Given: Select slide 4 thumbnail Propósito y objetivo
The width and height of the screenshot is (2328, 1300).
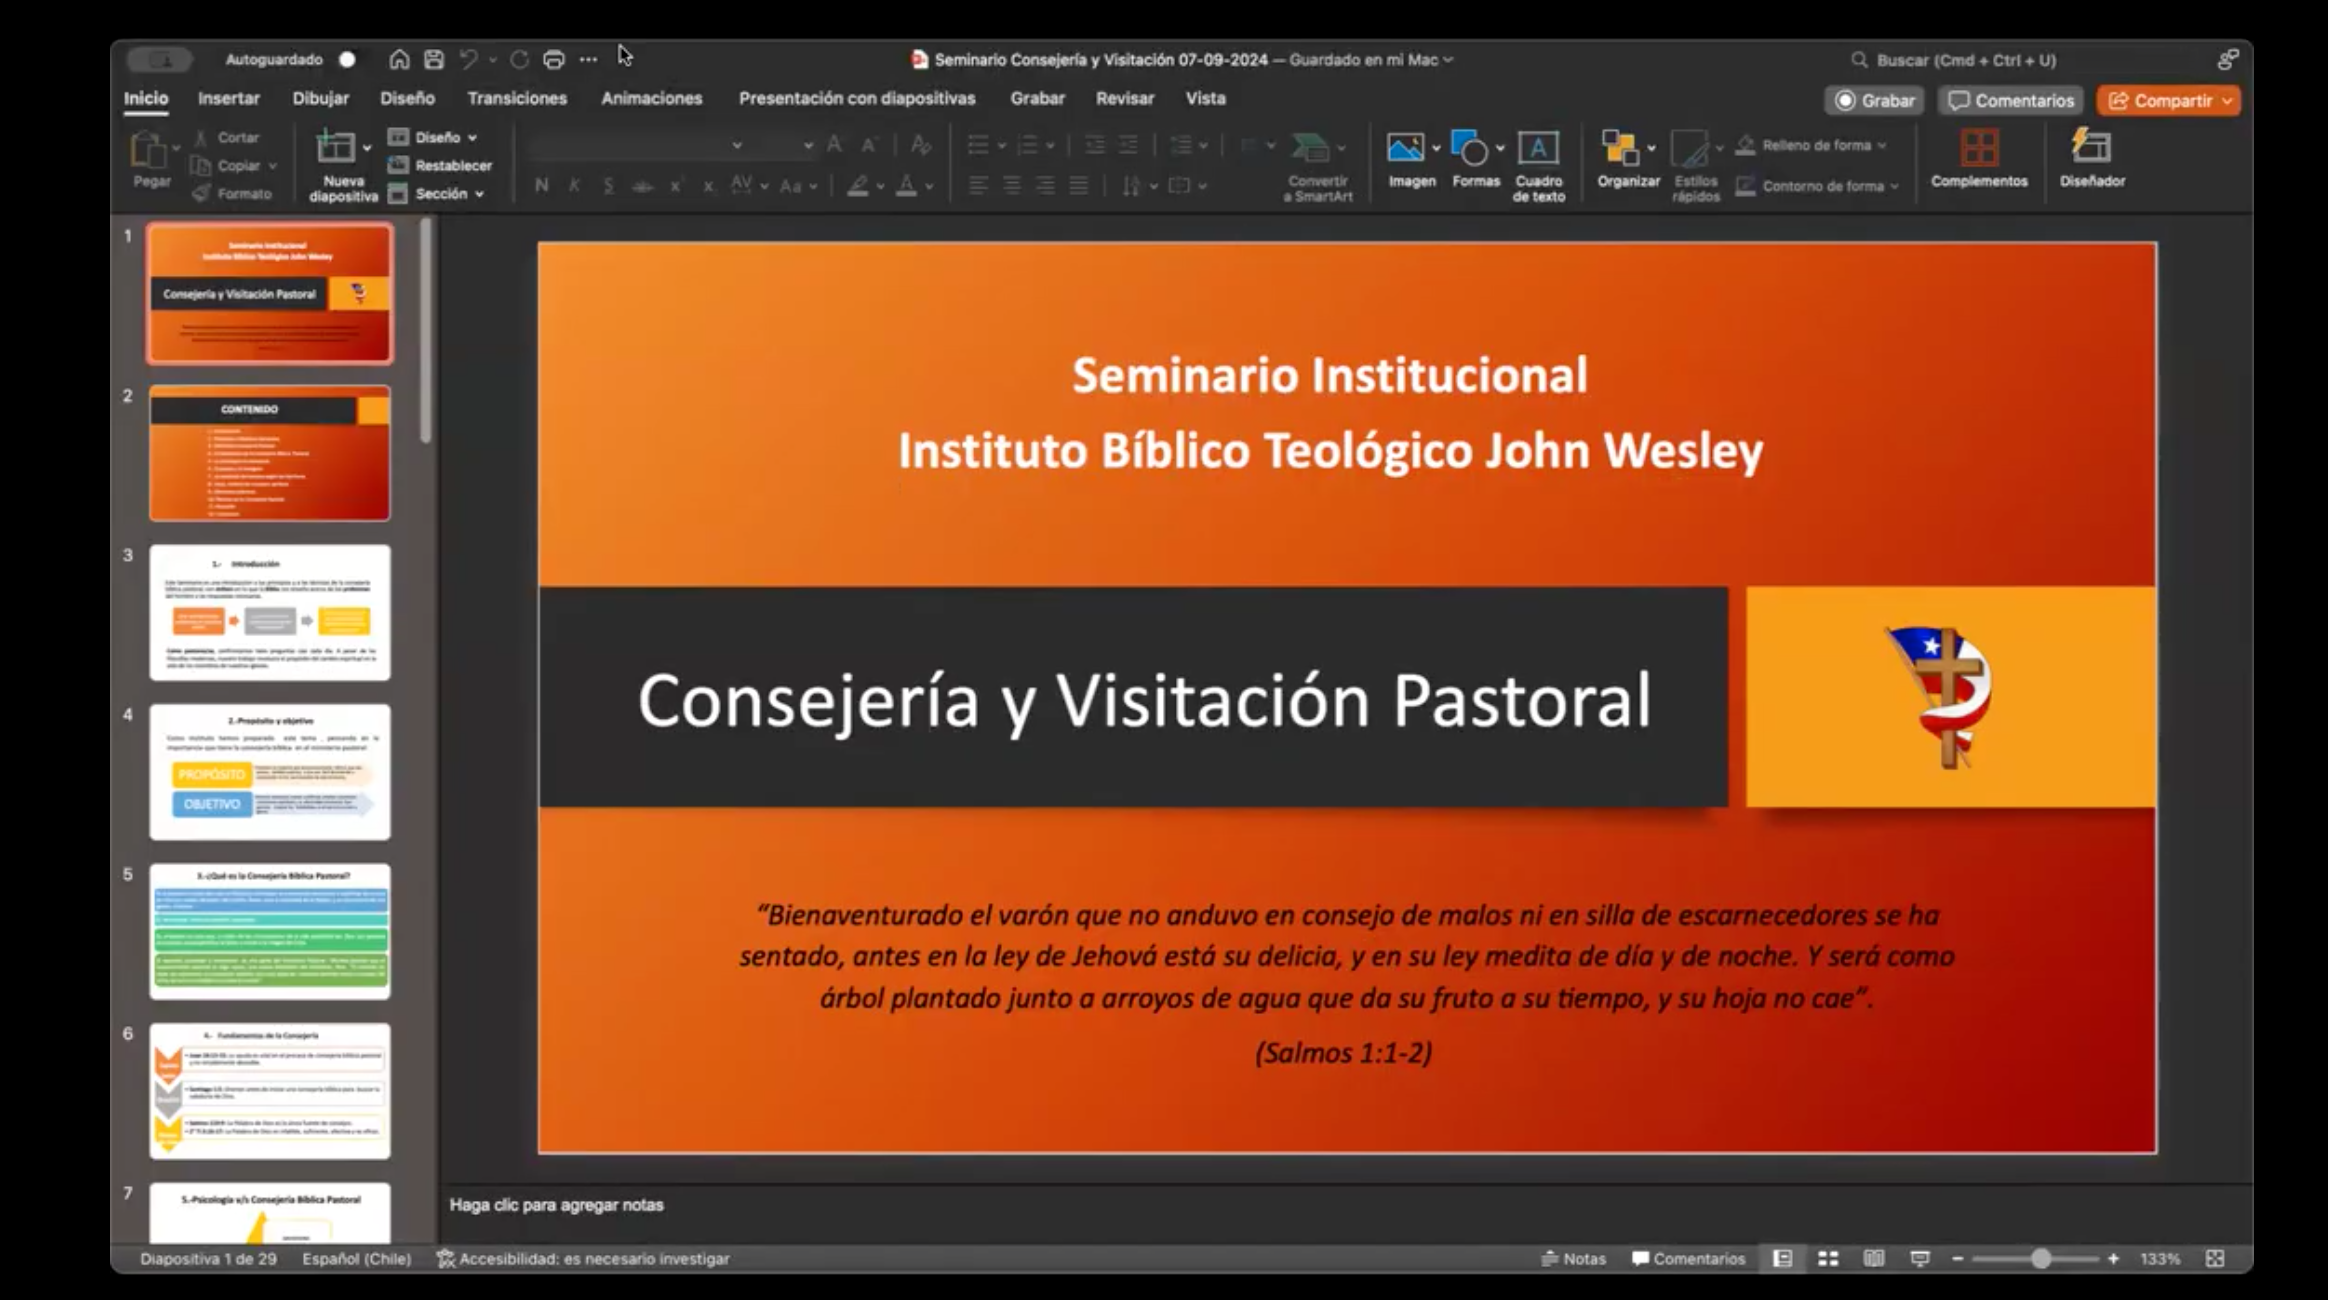Looking at the screenshot, I should click(270, 772).
